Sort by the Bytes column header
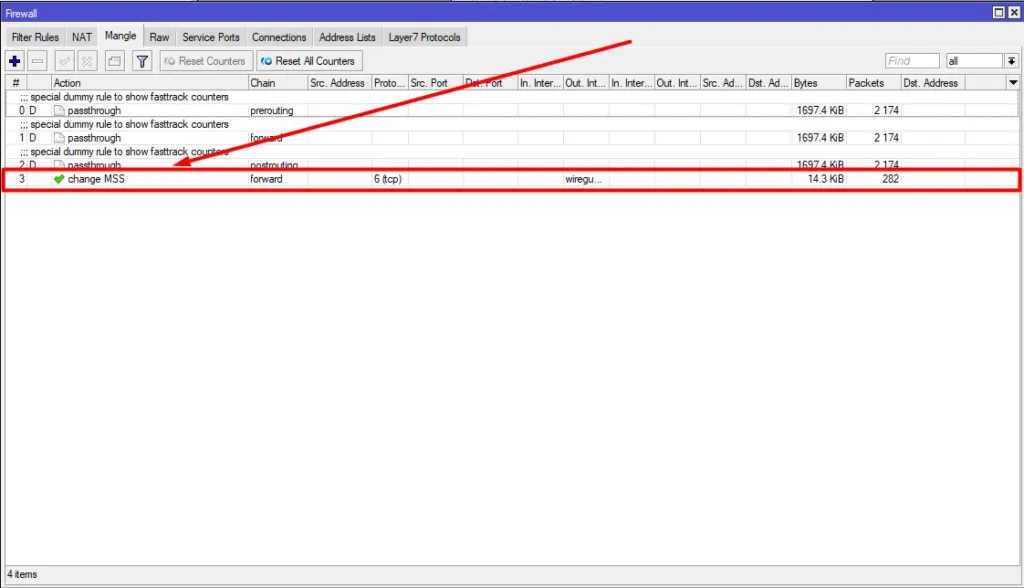The image size is (1024, 588). tap(818, 83)
